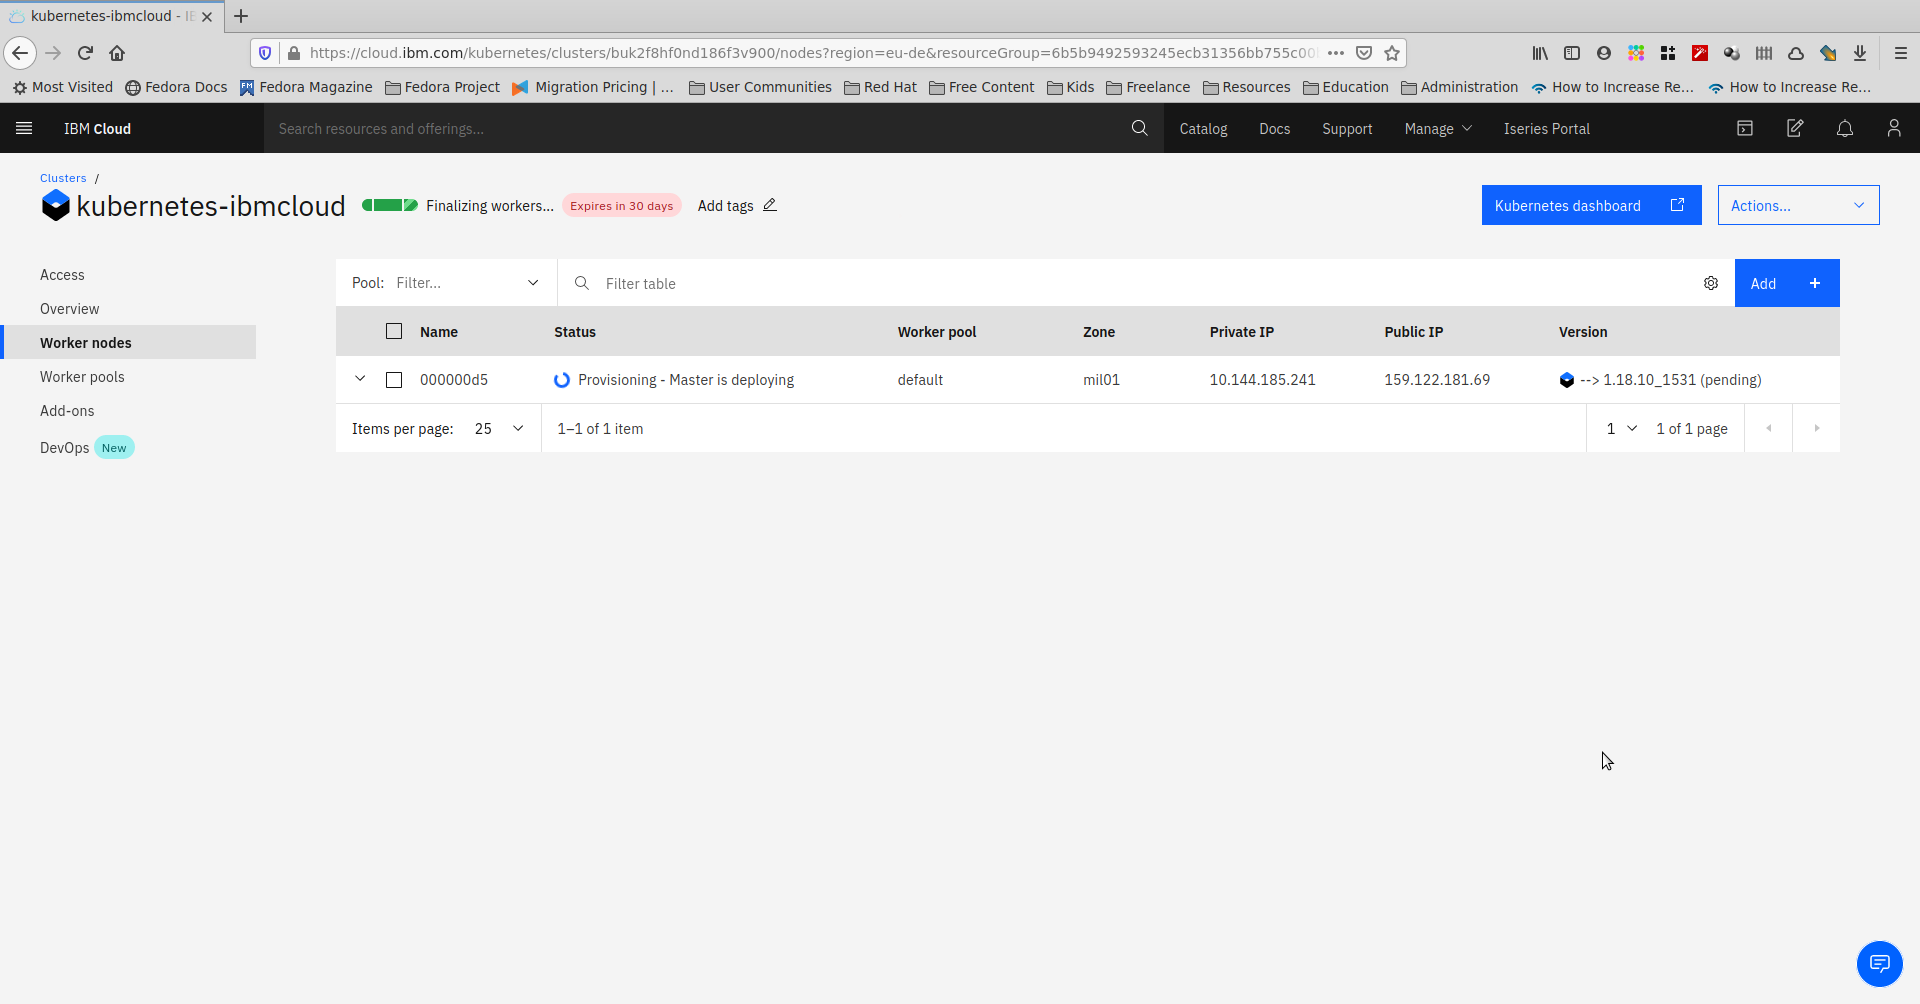The width and height of the screenshot is (1920, 1004).
Task: Open the Support link in header
Action: coord(1347,128)
